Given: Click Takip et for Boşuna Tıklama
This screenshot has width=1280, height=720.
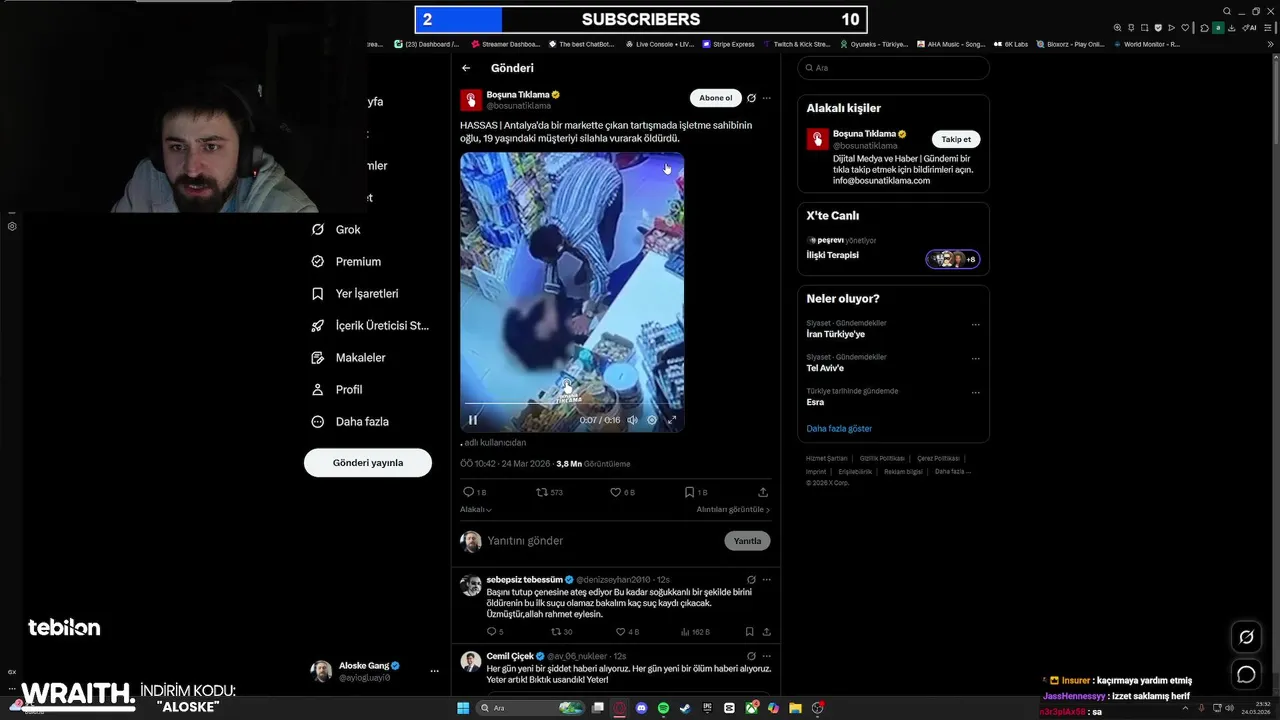Looking at the screenshot, I should tap(956, 140).
